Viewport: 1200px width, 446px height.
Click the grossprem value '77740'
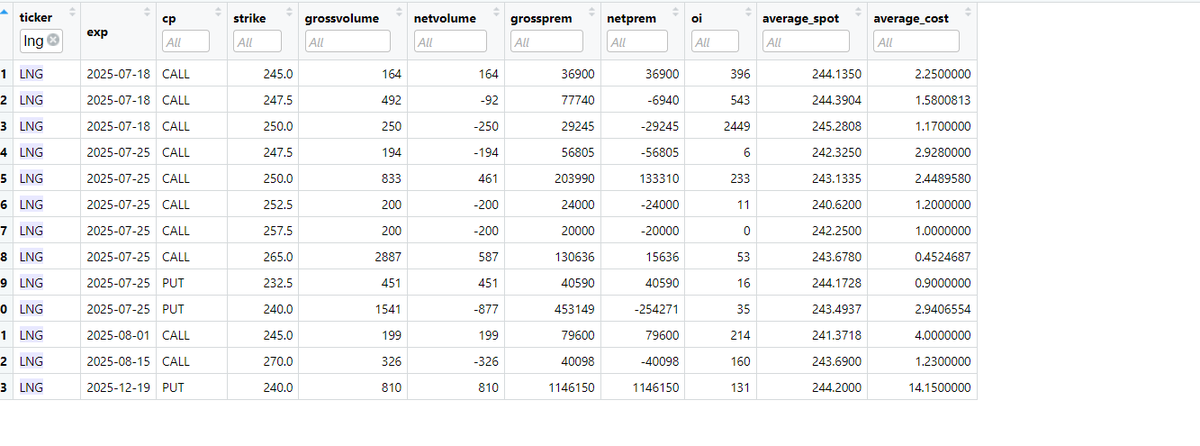(577, 100)
